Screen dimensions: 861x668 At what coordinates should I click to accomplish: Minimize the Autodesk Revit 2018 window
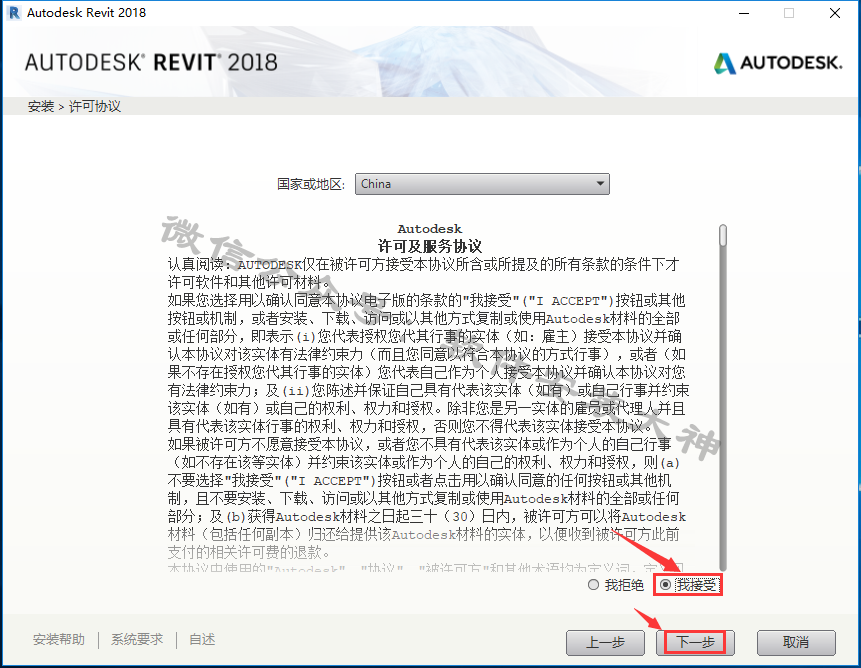click(744, 13)
